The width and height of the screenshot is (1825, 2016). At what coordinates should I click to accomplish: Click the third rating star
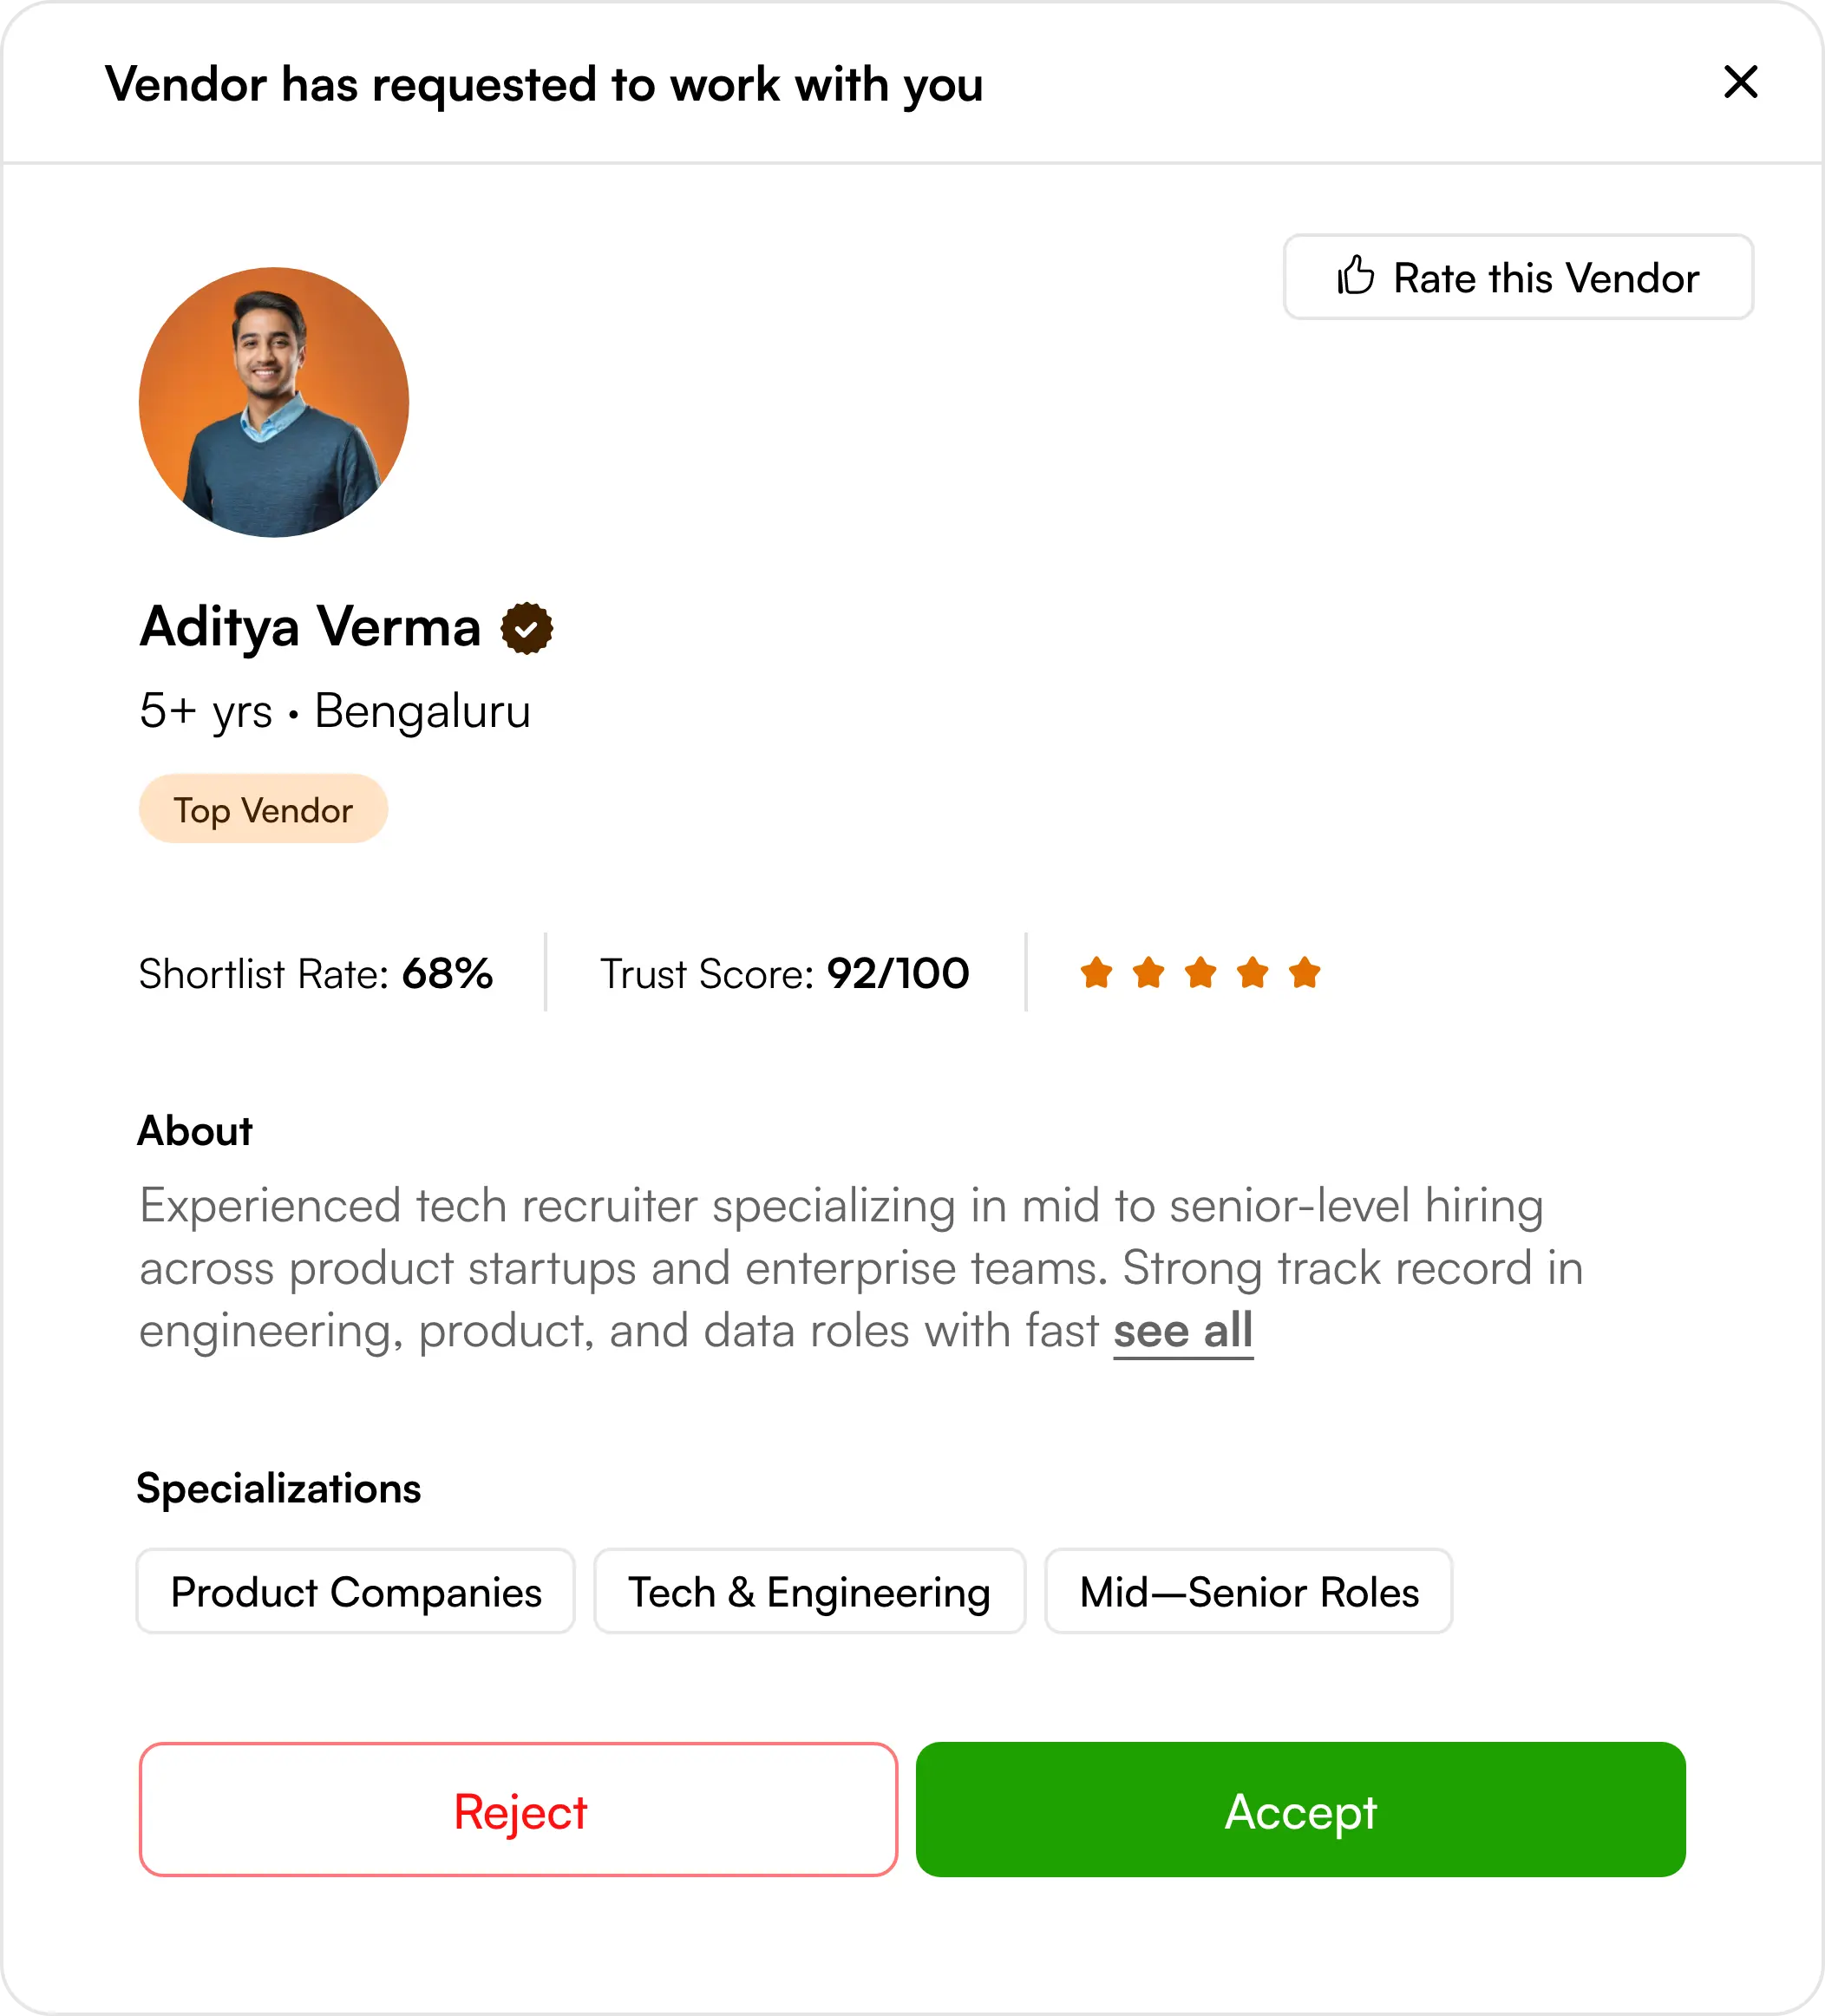coord(1200,972)
